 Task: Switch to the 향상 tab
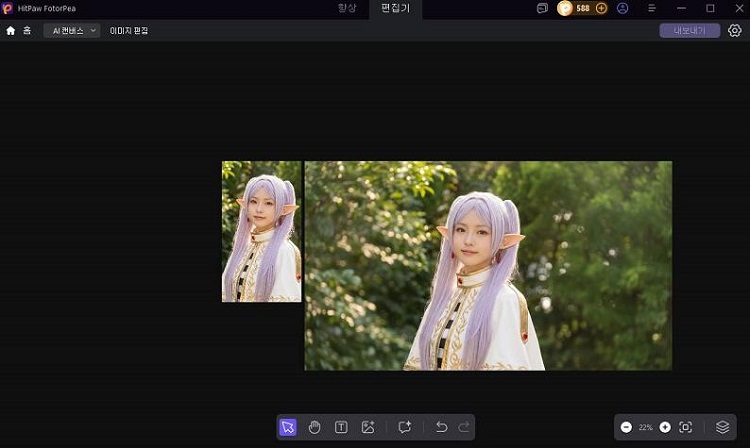[x=347, y=8]
